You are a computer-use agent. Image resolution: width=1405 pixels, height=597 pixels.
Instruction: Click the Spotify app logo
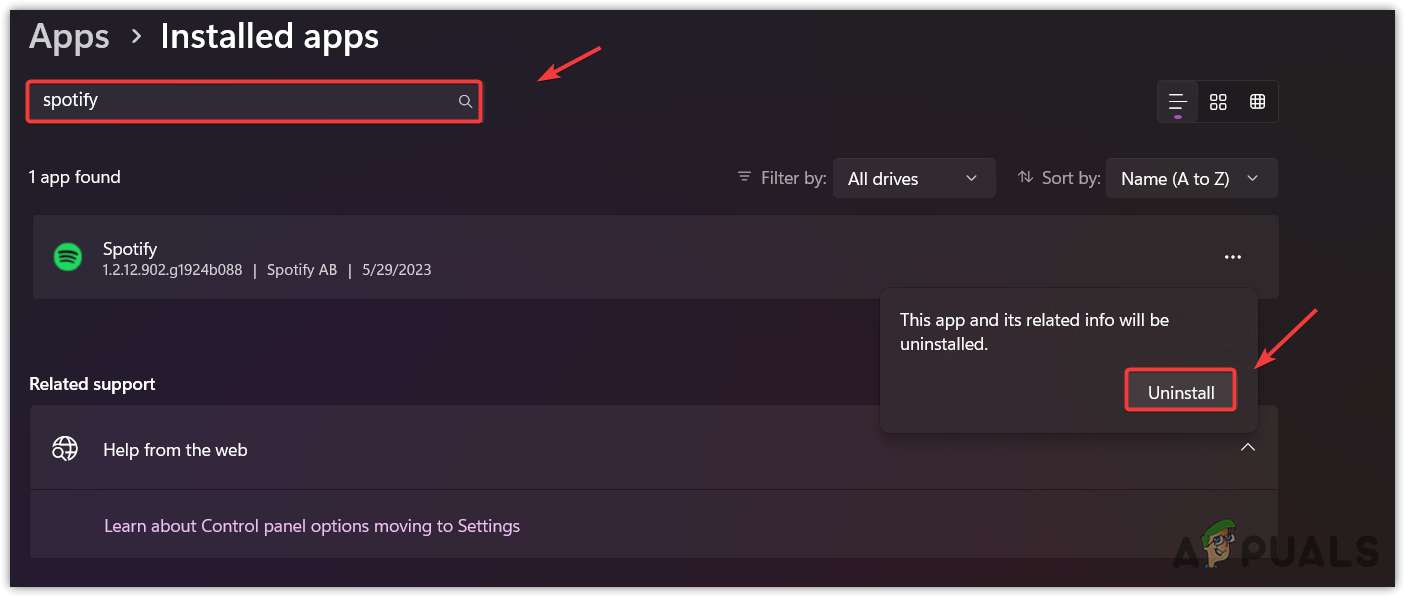(67, 257)
